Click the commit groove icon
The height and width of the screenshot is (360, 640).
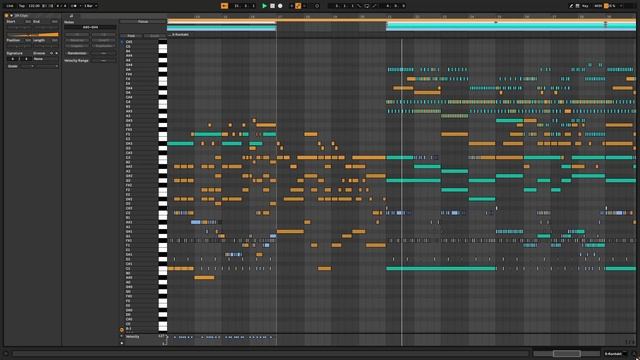56,53
